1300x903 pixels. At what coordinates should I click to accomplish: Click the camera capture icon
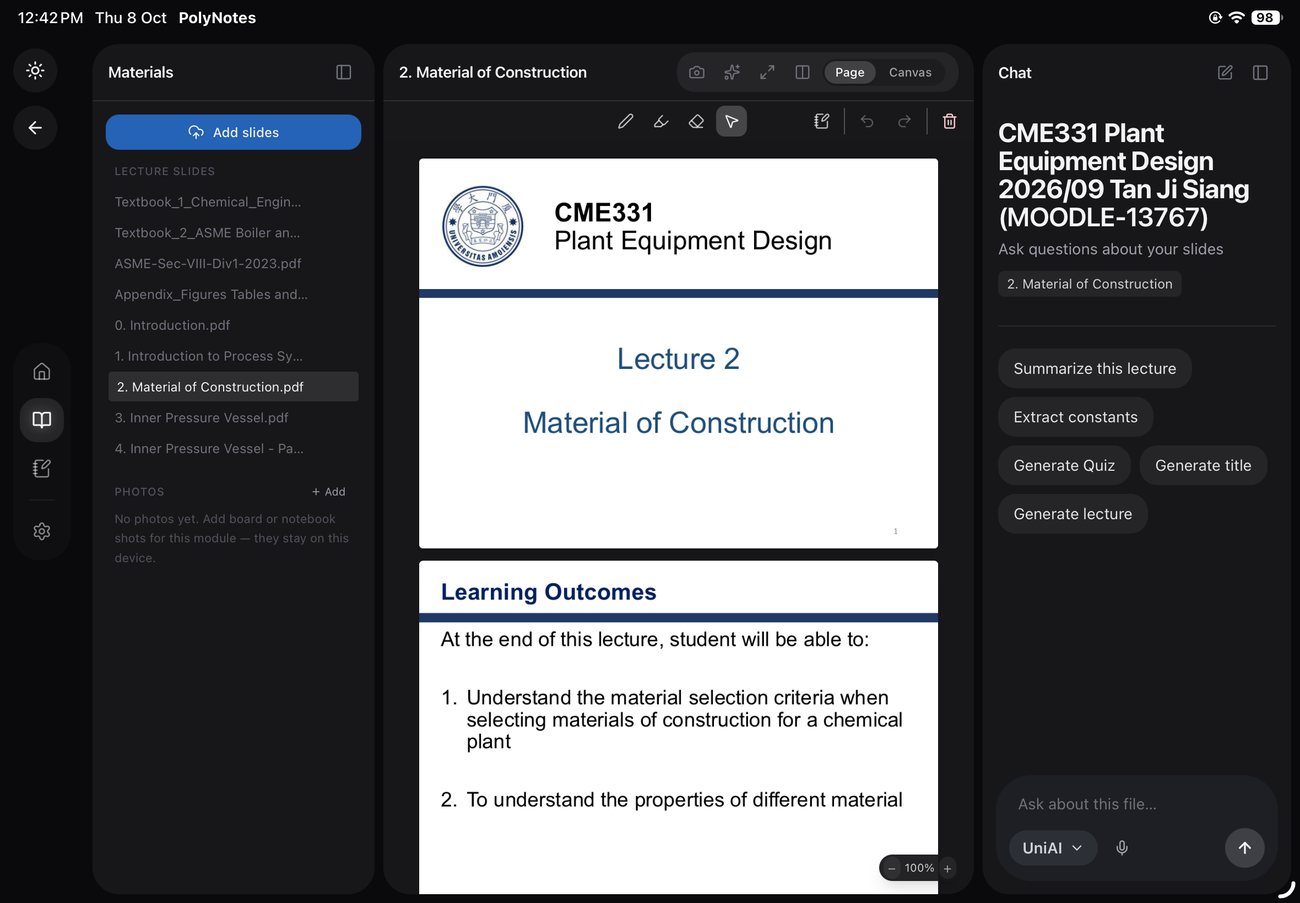pos(697,72)
